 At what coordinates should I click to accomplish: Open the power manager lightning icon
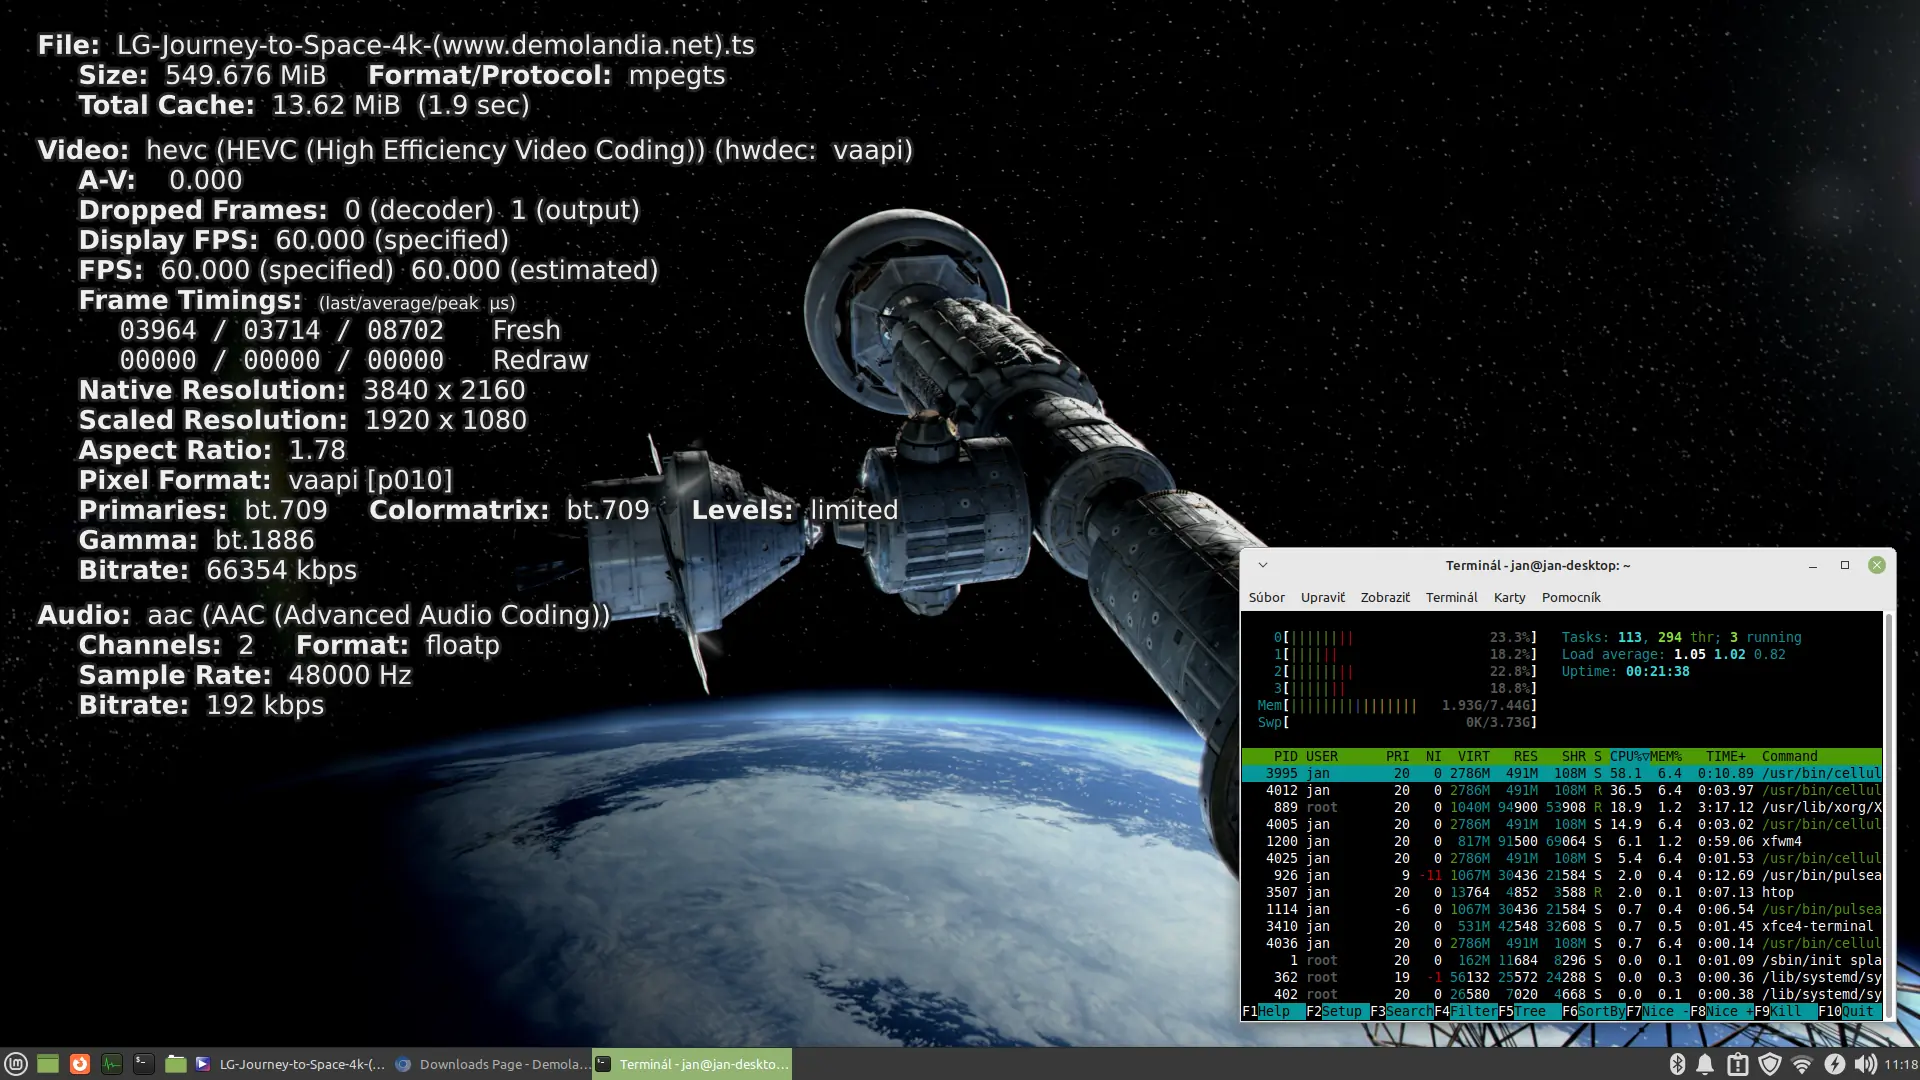click(1834, 1064)
